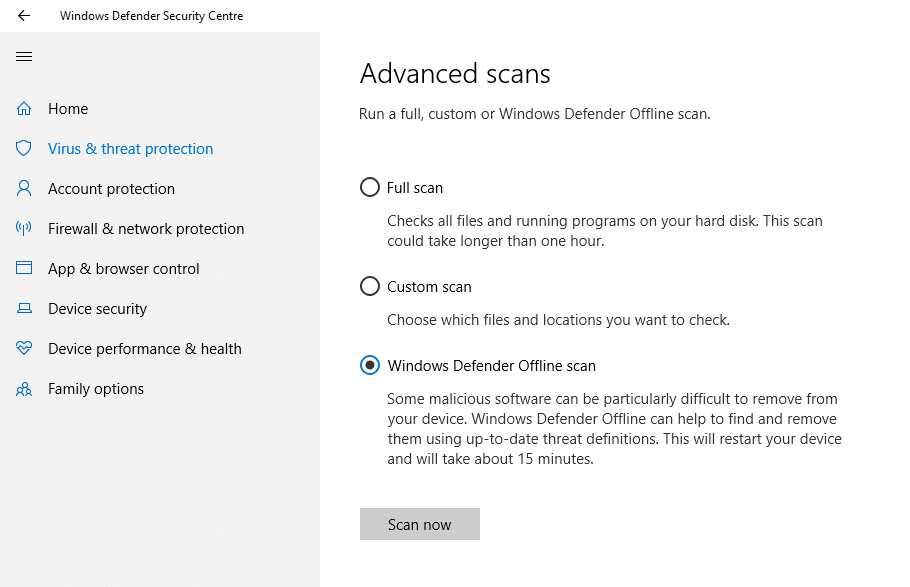Click the Device security laptop icon

pos(24,308)
